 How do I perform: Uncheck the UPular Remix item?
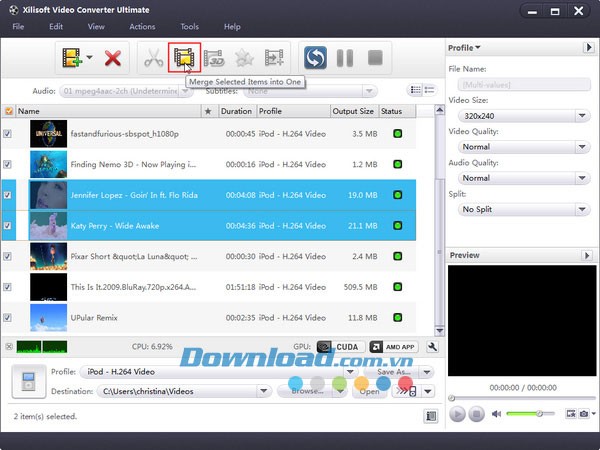pos(7,317)
